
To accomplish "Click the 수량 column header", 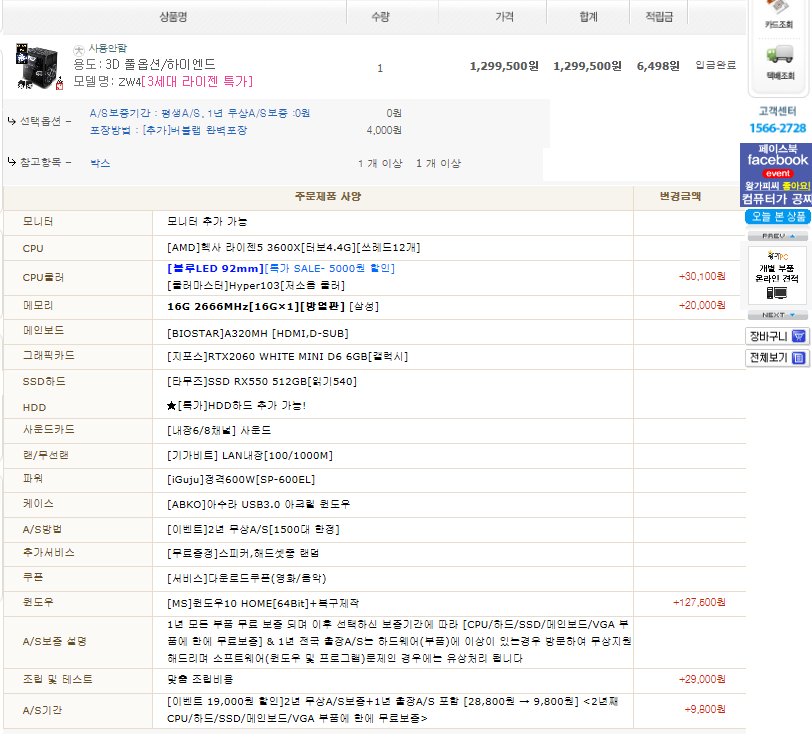I will click(380, 17).
